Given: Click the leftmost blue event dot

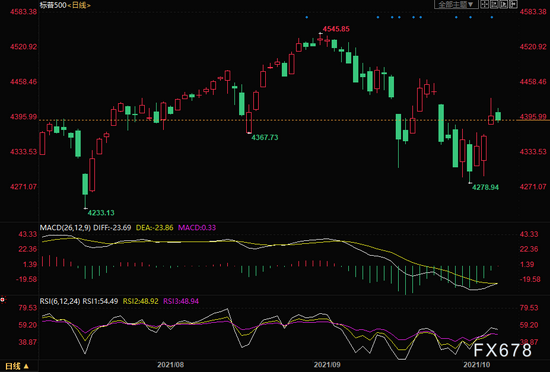Looking at the screenshot, I should [307, 17].
